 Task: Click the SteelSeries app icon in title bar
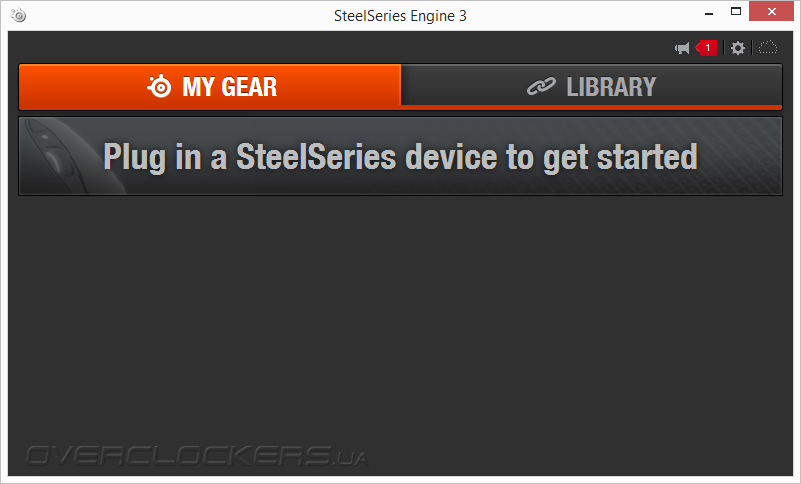(19, 15)
